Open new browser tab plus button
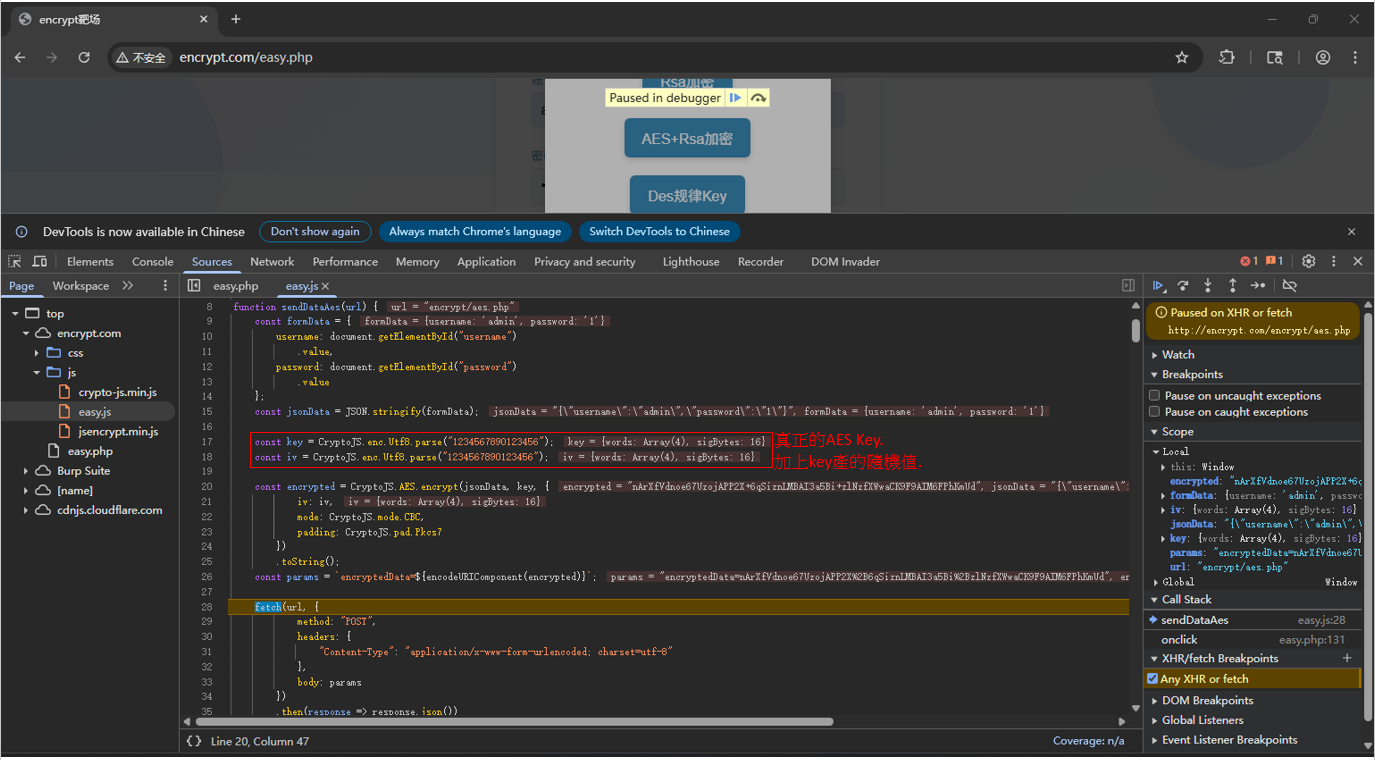 point(236,19)
